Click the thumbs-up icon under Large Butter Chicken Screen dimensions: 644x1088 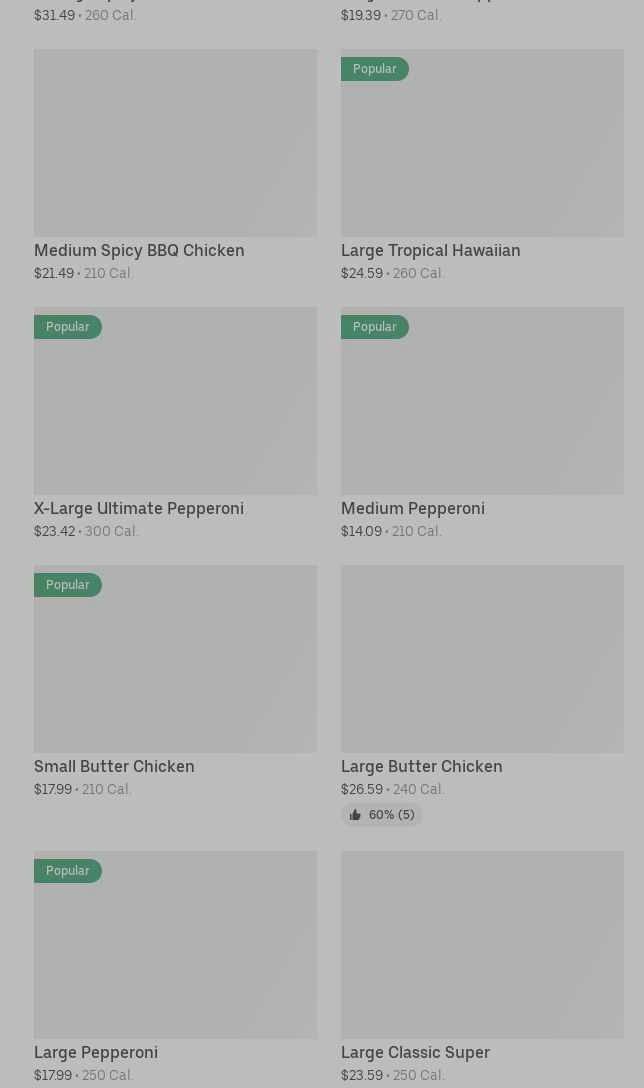click(355, 815)
